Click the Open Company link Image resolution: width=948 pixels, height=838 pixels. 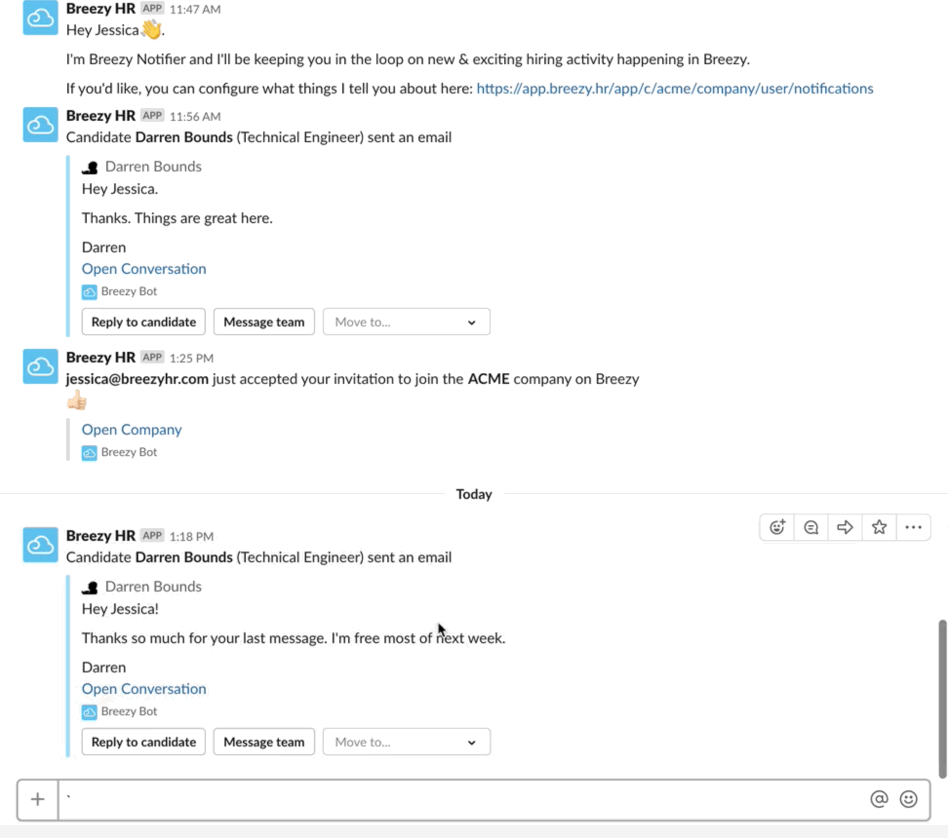click(x=132, y=430)
